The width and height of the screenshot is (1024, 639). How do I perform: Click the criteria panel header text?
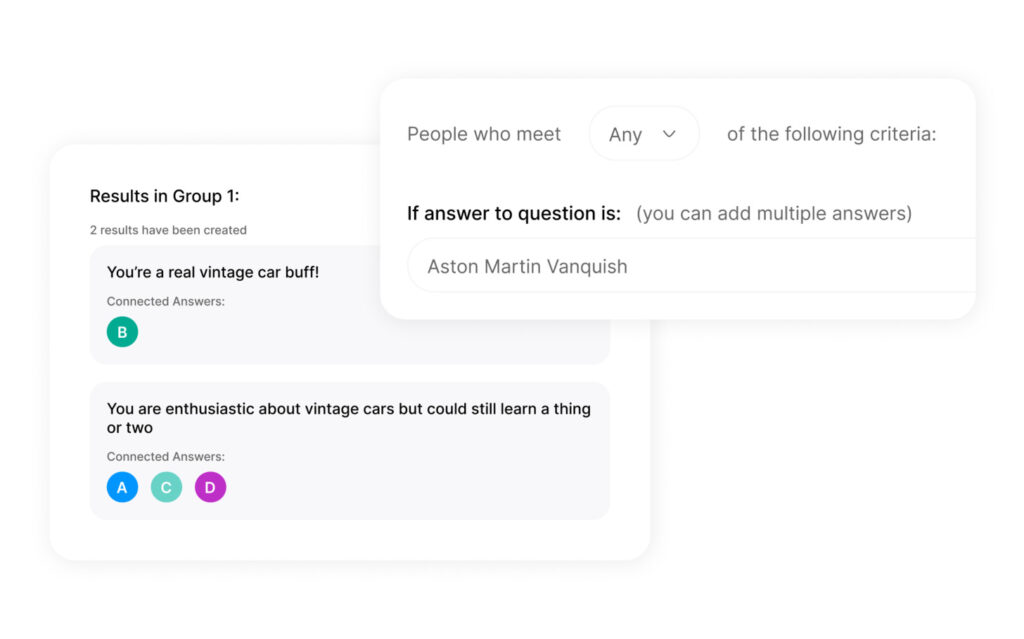[x=484, y=133]
